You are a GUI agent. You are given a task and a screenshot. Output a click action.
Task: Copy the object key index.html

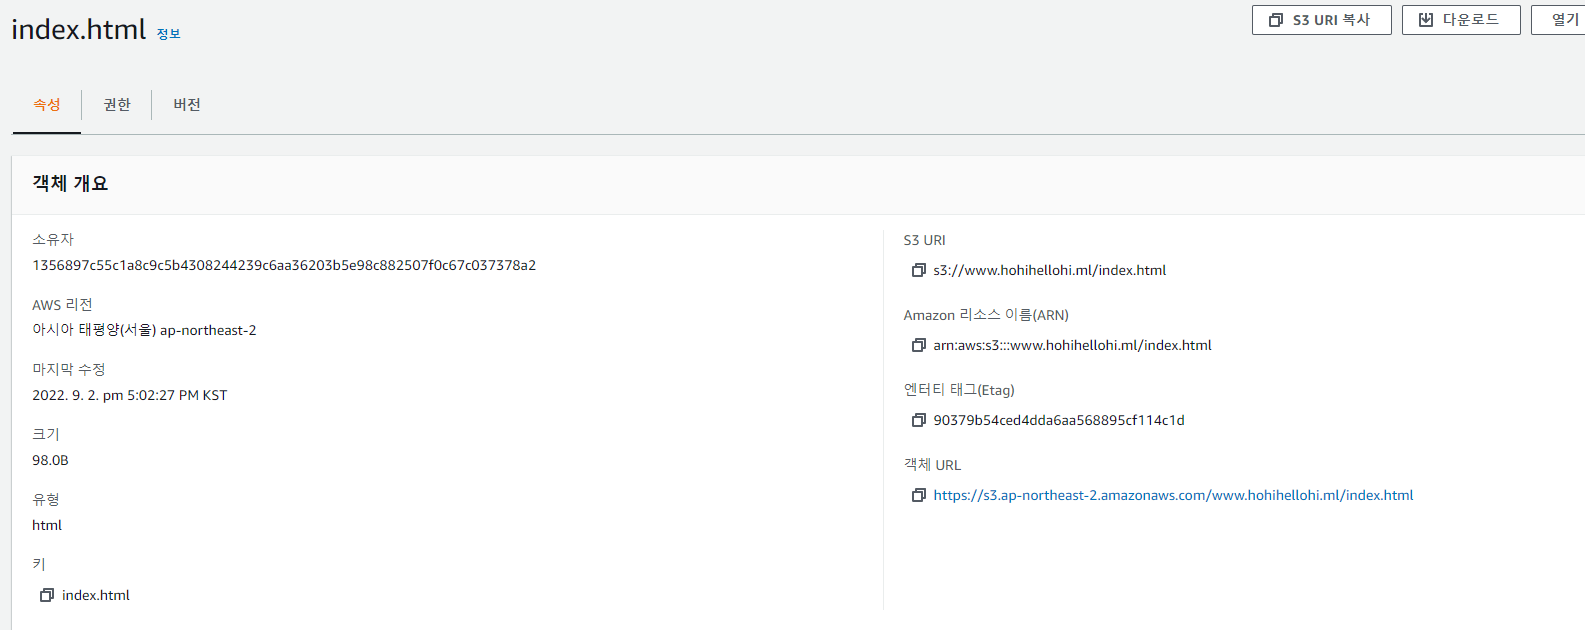[46, 595]
